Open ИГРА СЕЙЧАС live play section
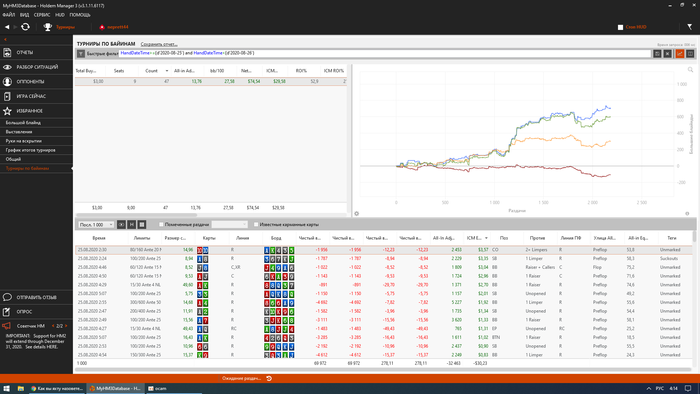Image resolution: width=700 pixels, height=394 pixels. [36, 96]
